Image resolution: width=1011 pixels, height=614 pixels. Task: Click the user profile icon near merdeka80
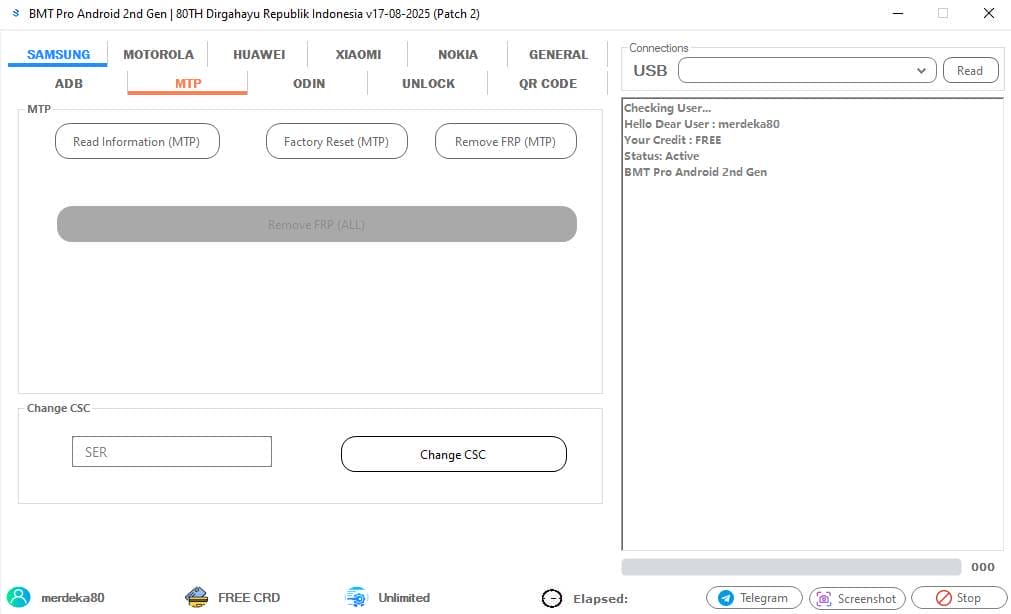coord(17,597)
